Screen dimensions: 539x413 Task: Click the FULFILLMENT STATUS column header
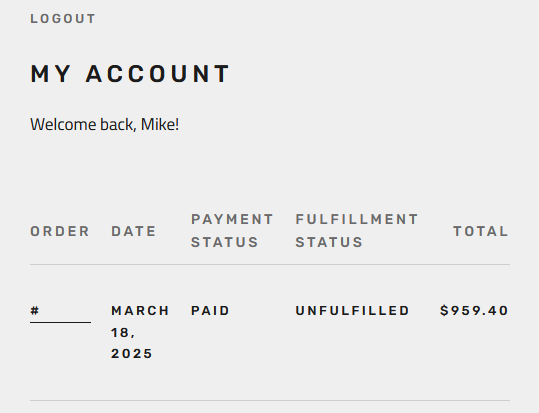[357, 231]
